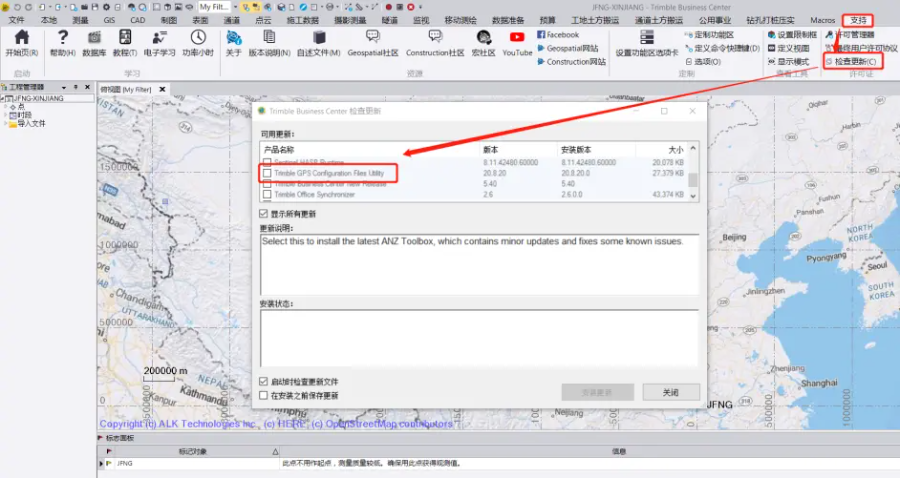Visit the Geospatial社区 community icon
The width and height of the screenshot is (900, 478).
pos(373,38)
